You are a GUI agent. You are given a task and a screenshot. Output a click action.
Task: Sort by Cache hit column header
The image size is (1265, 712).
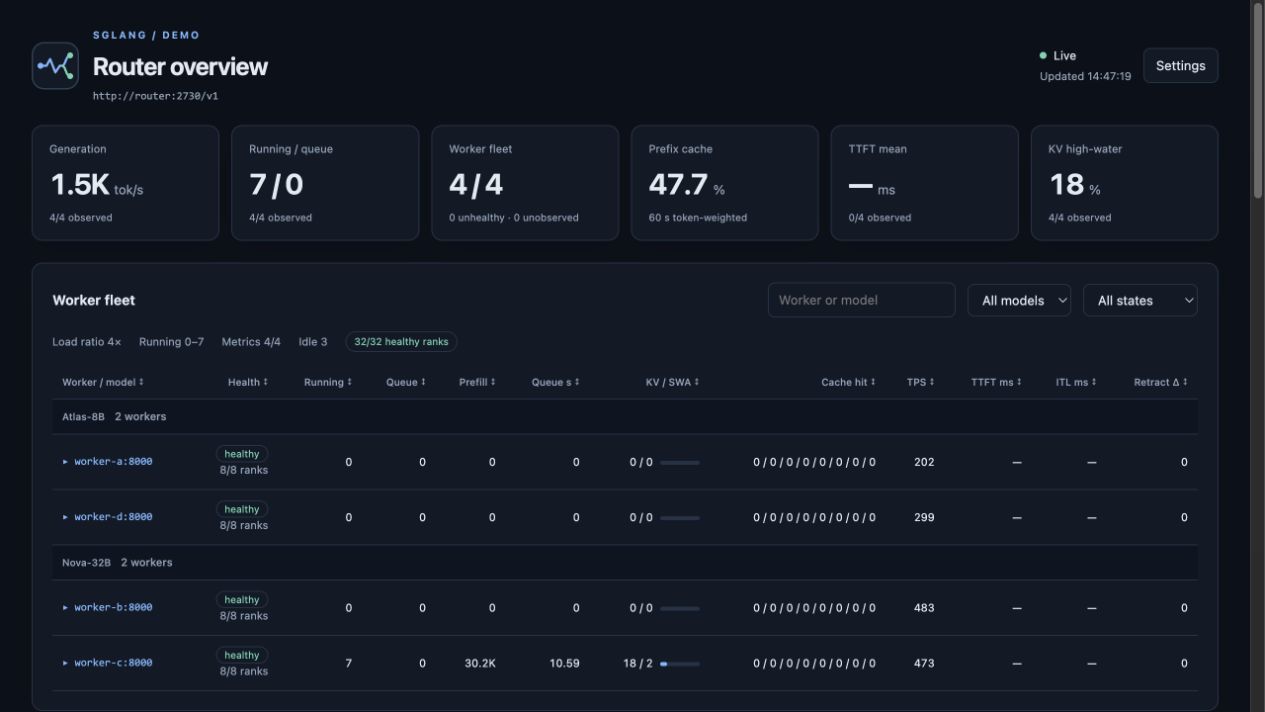(x=849, y=382)
